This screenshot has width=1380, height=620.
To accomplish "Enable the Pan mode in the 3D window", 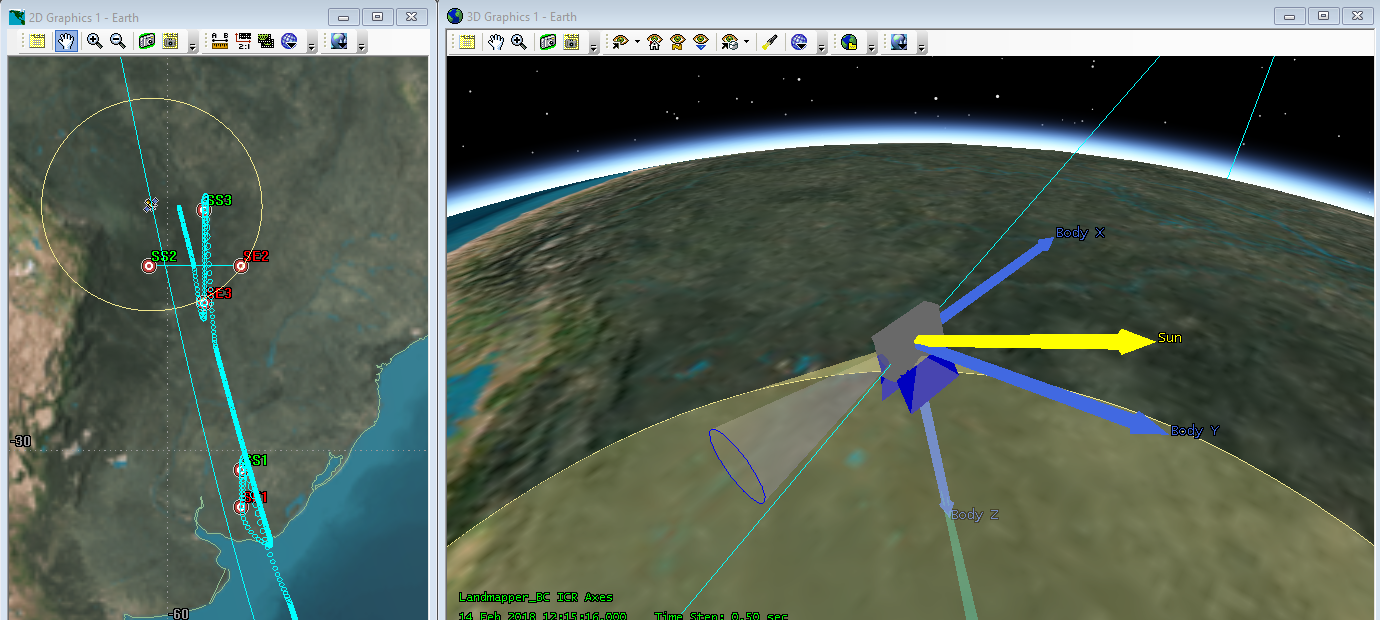I will [x=494, y=42].
